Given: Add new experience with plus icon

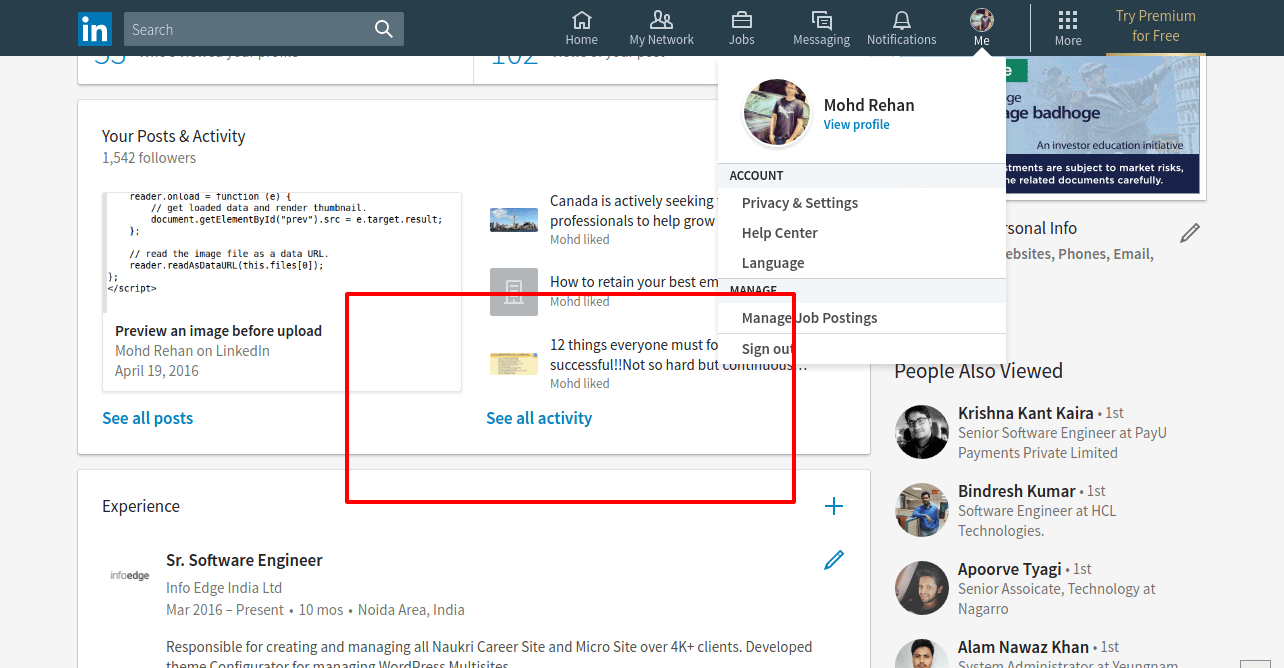Looking at the screenshot, I should click(x=834, y=506).
